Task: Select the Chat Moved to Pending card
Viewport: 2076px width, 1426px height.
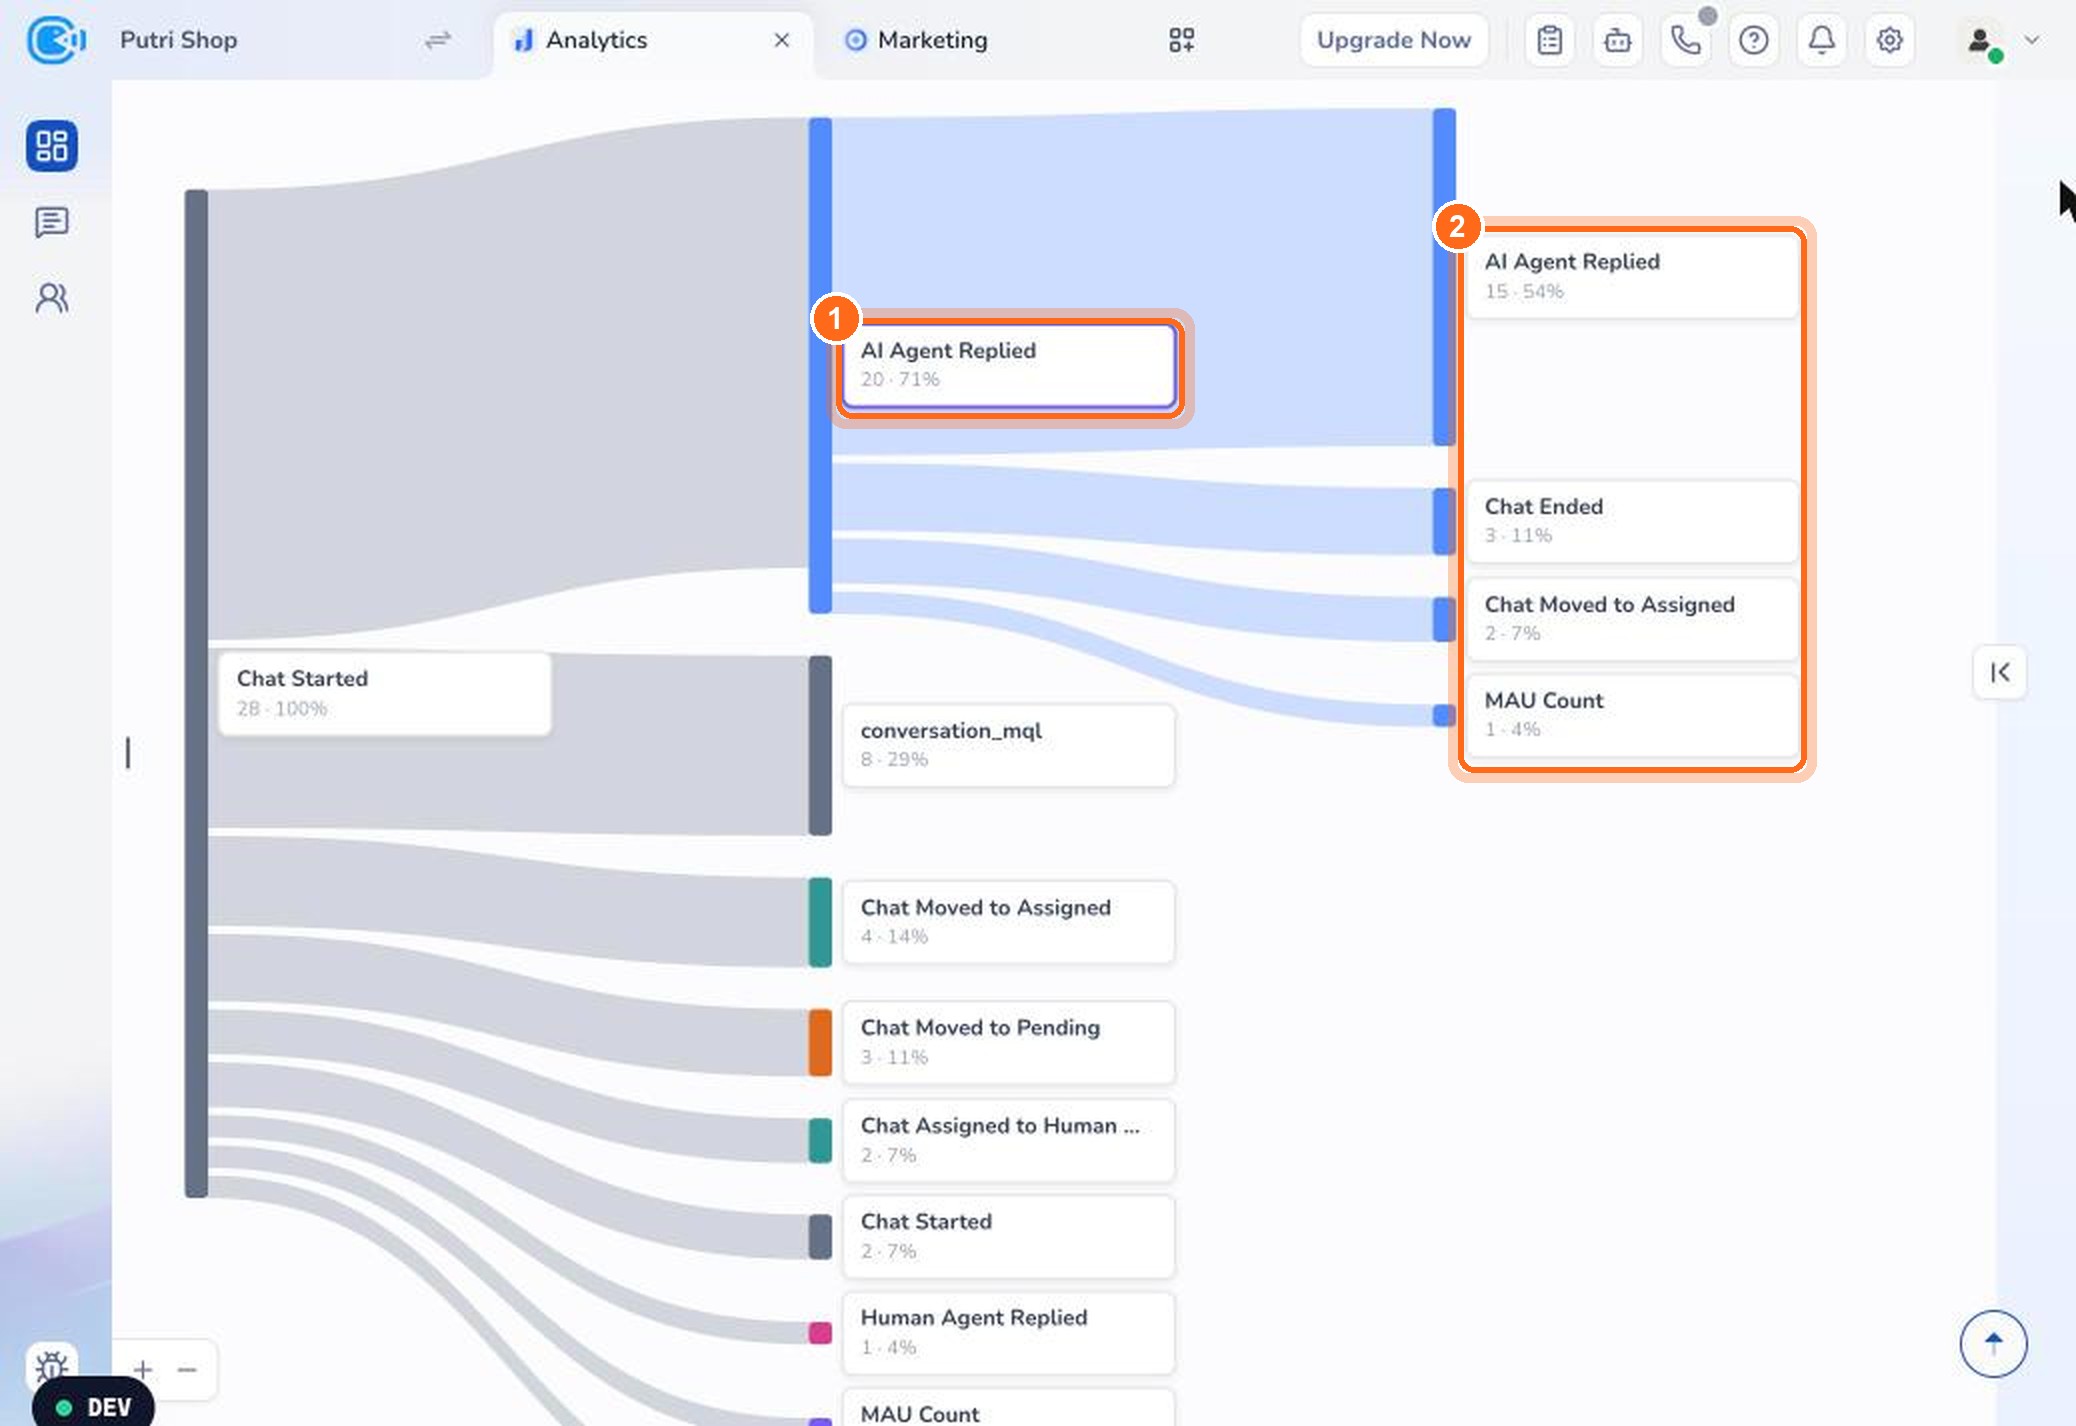Action: pyautogui.click(x=1009, y=1042)
